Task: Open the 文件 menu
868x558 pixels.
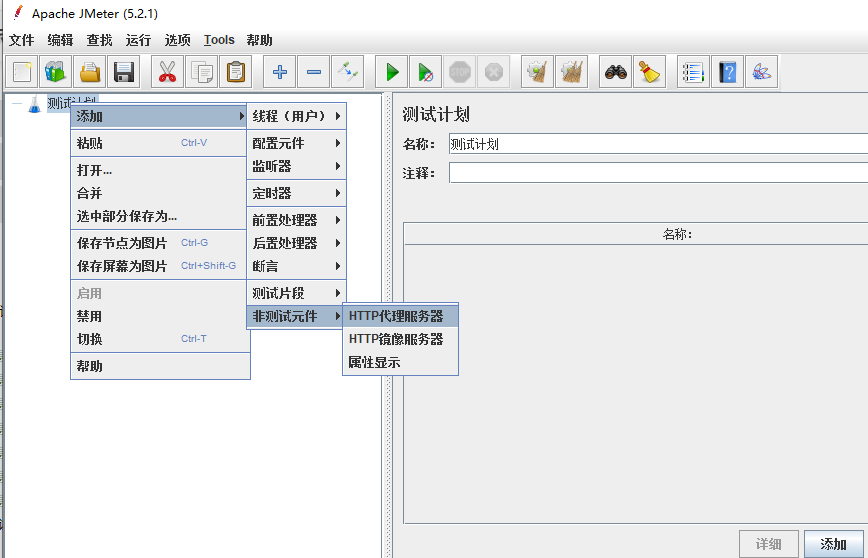Action: click(22, 40)
